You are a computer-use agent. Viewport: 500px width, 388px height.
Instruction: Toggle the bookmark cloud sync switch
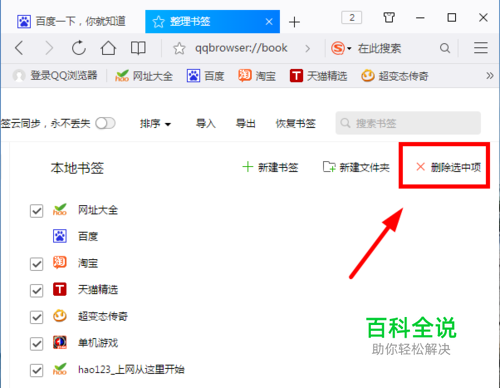105,123
